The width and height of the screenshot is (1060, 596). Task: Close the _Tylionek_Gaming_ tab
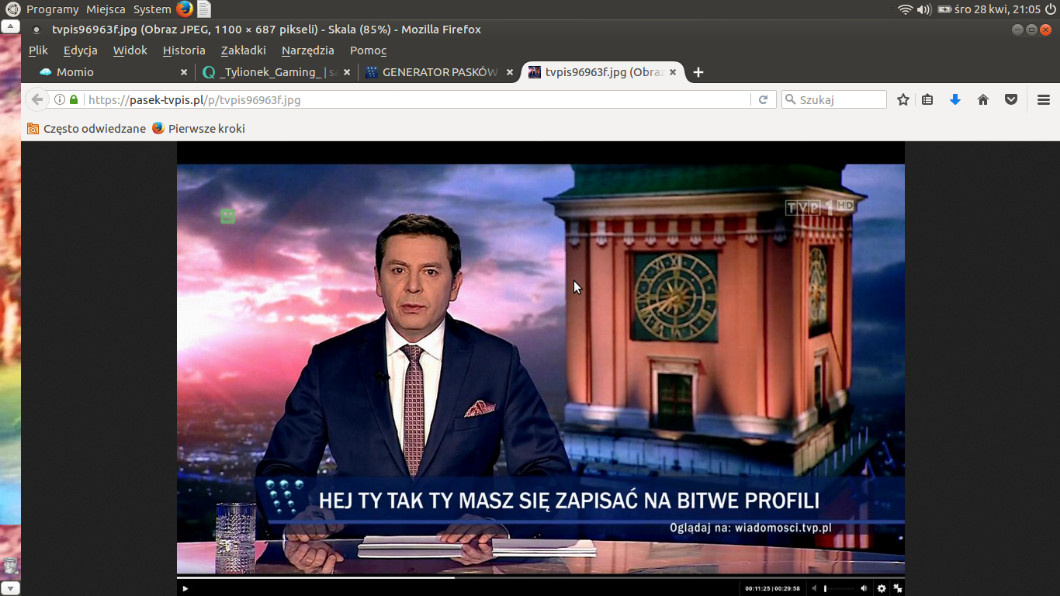[x=347, y=72]
